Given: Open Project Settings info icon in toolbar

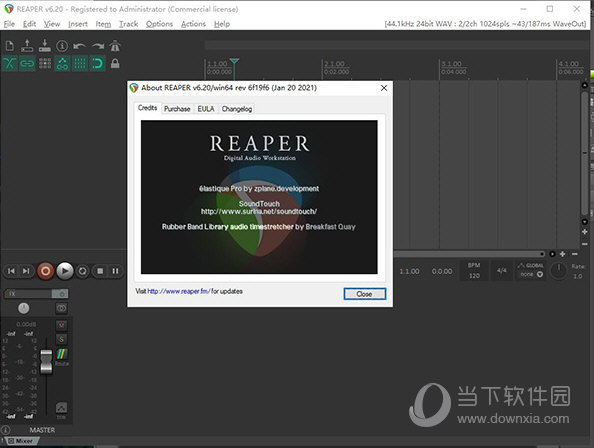Looking at the screenshot, I should pos(62,46).
